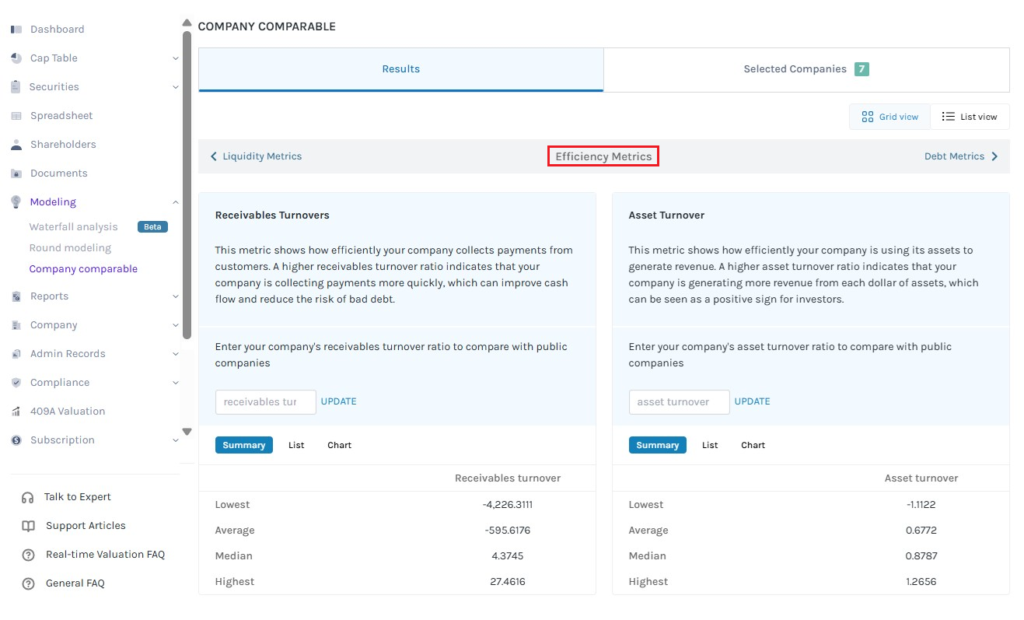
Task: Open the Selected Companies tab
Action: 806,69
